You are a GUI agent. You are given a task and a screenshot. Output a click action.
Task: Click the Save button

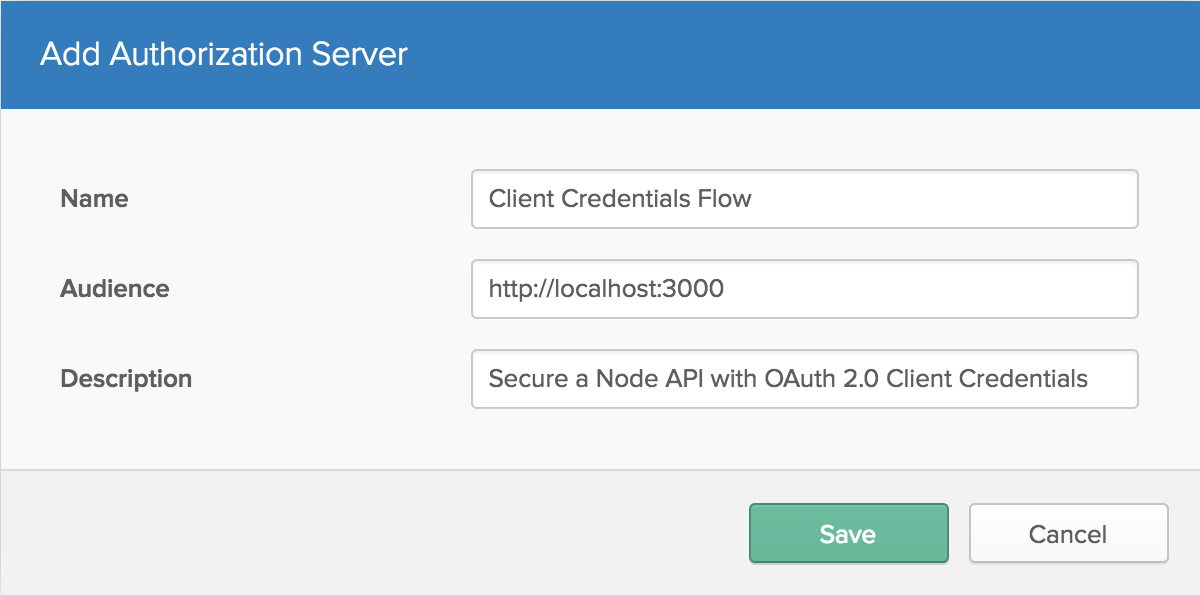pos(848,534)
